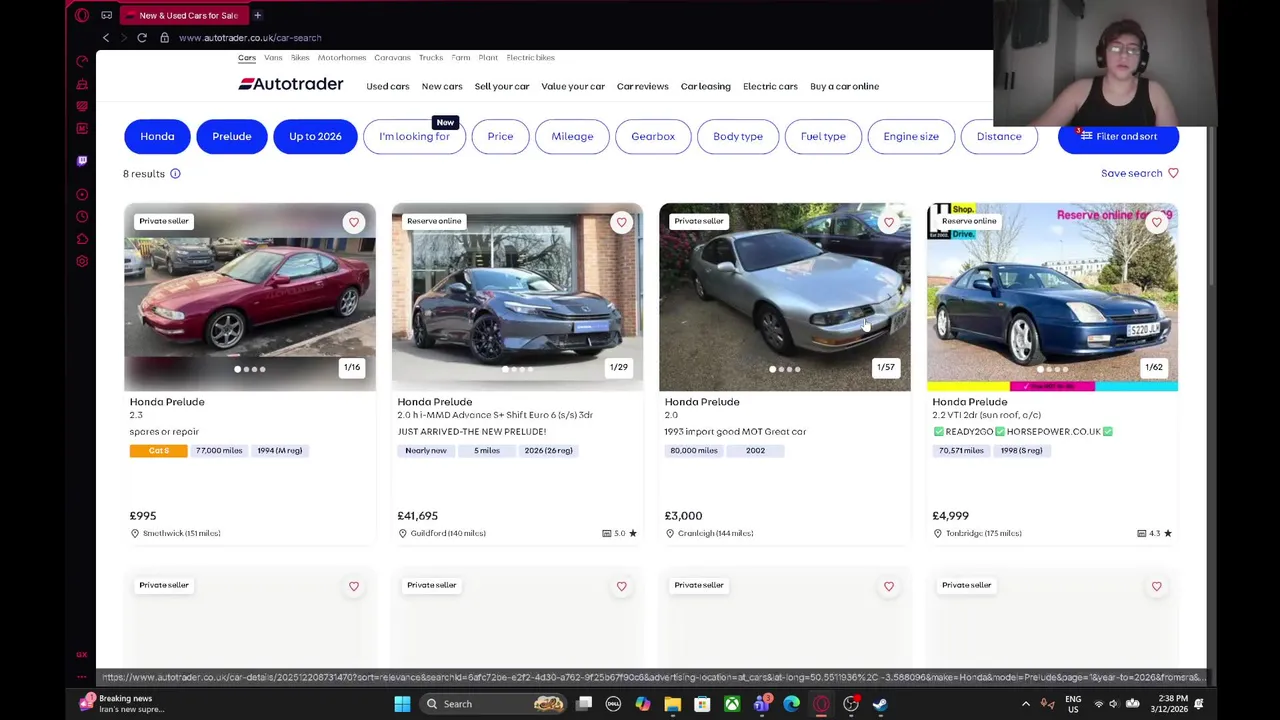This screenshot has height=720, width=1280.
Task: Open Xbox app from taskbar
Action: pyautogui.click(x=732, y=704)
